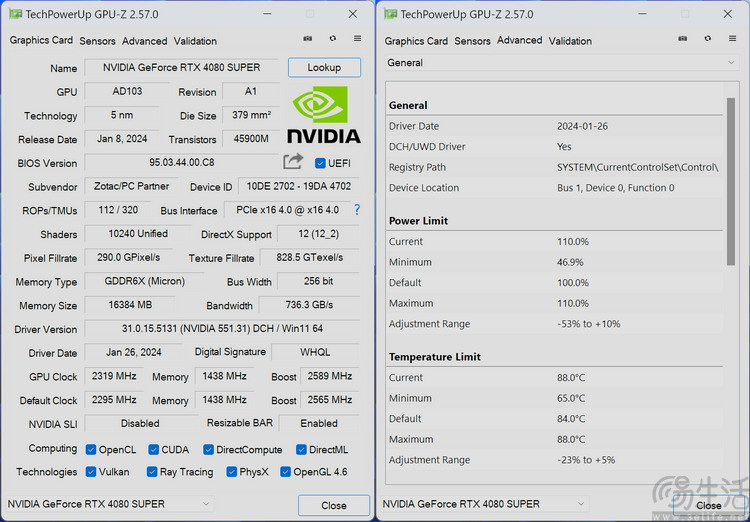
Task: Click Close button in right GPU-Z window
Action: (708, 505)
